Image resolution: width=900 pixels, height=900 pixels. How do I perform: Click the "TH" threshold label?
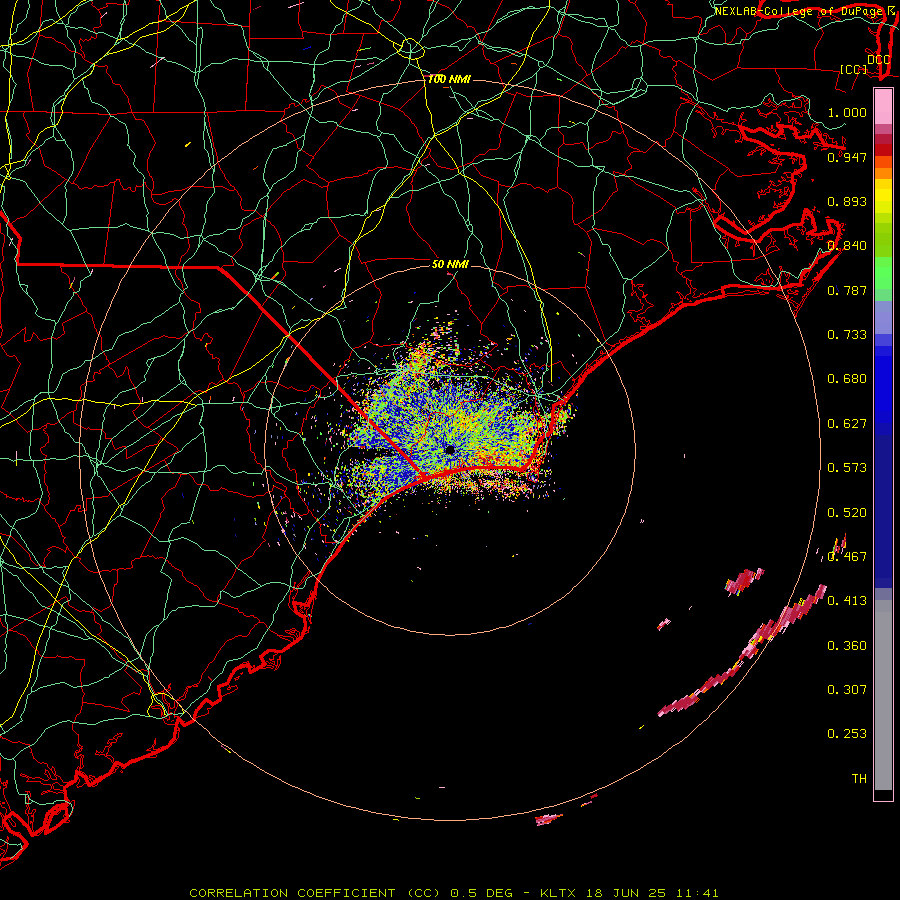pyautogui.click(x=859, y=779)
